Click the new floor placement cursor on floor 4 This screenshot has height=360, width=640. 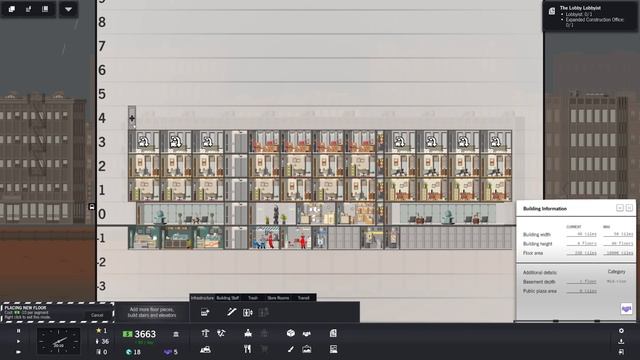click(x=132, y=118)
